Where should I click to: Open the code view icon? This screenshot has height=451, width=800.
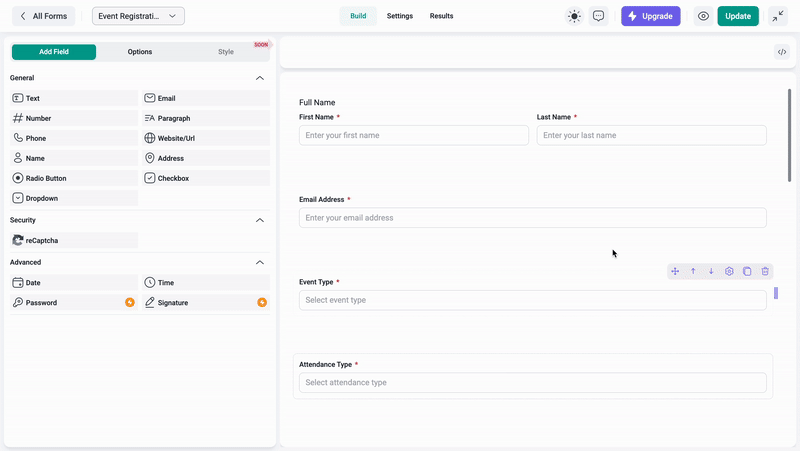782,52
